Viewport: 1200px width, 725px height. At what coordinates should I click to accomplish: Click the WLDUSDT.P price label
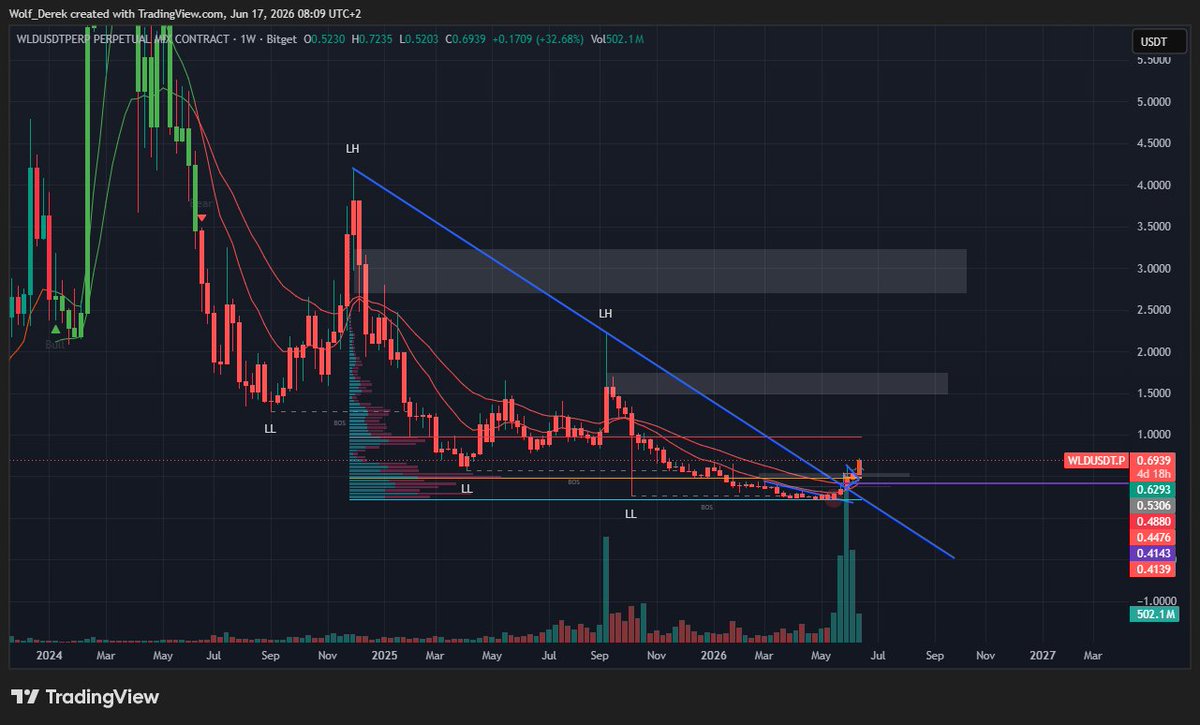click(1098, 460)
